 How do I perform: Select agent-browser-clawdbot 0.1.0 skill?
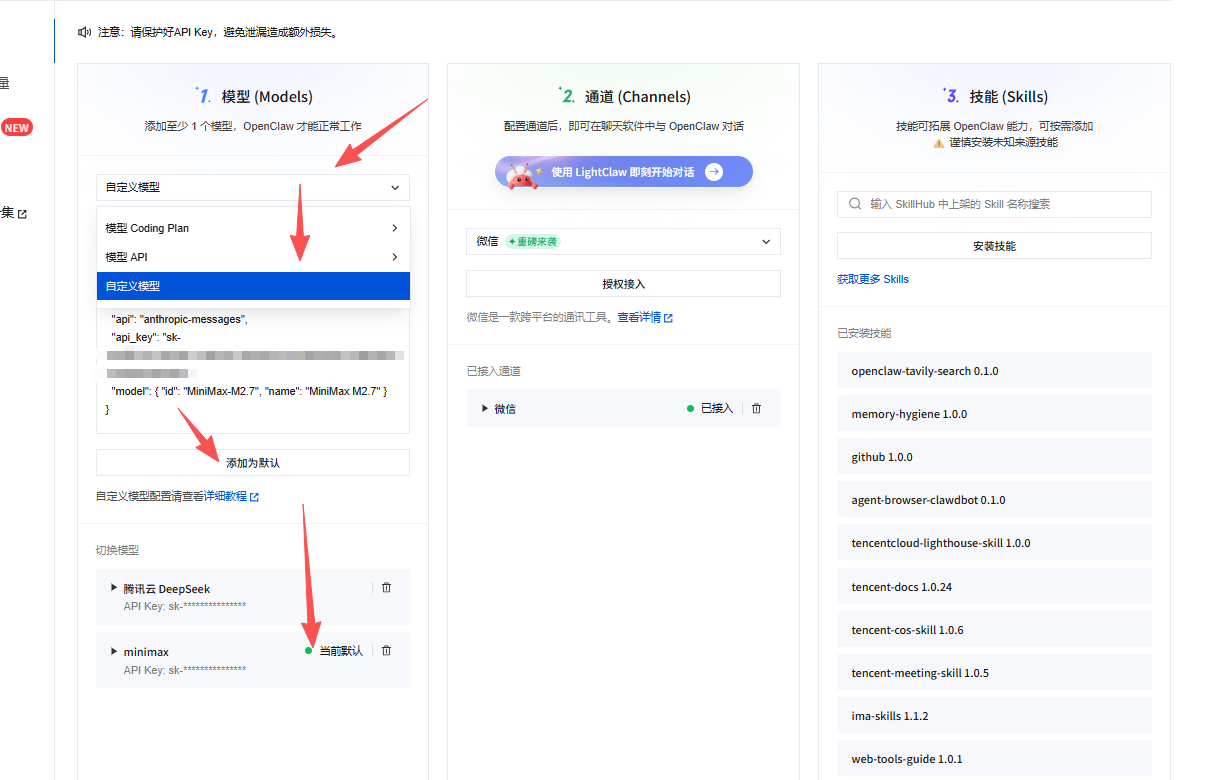point(994,499)
